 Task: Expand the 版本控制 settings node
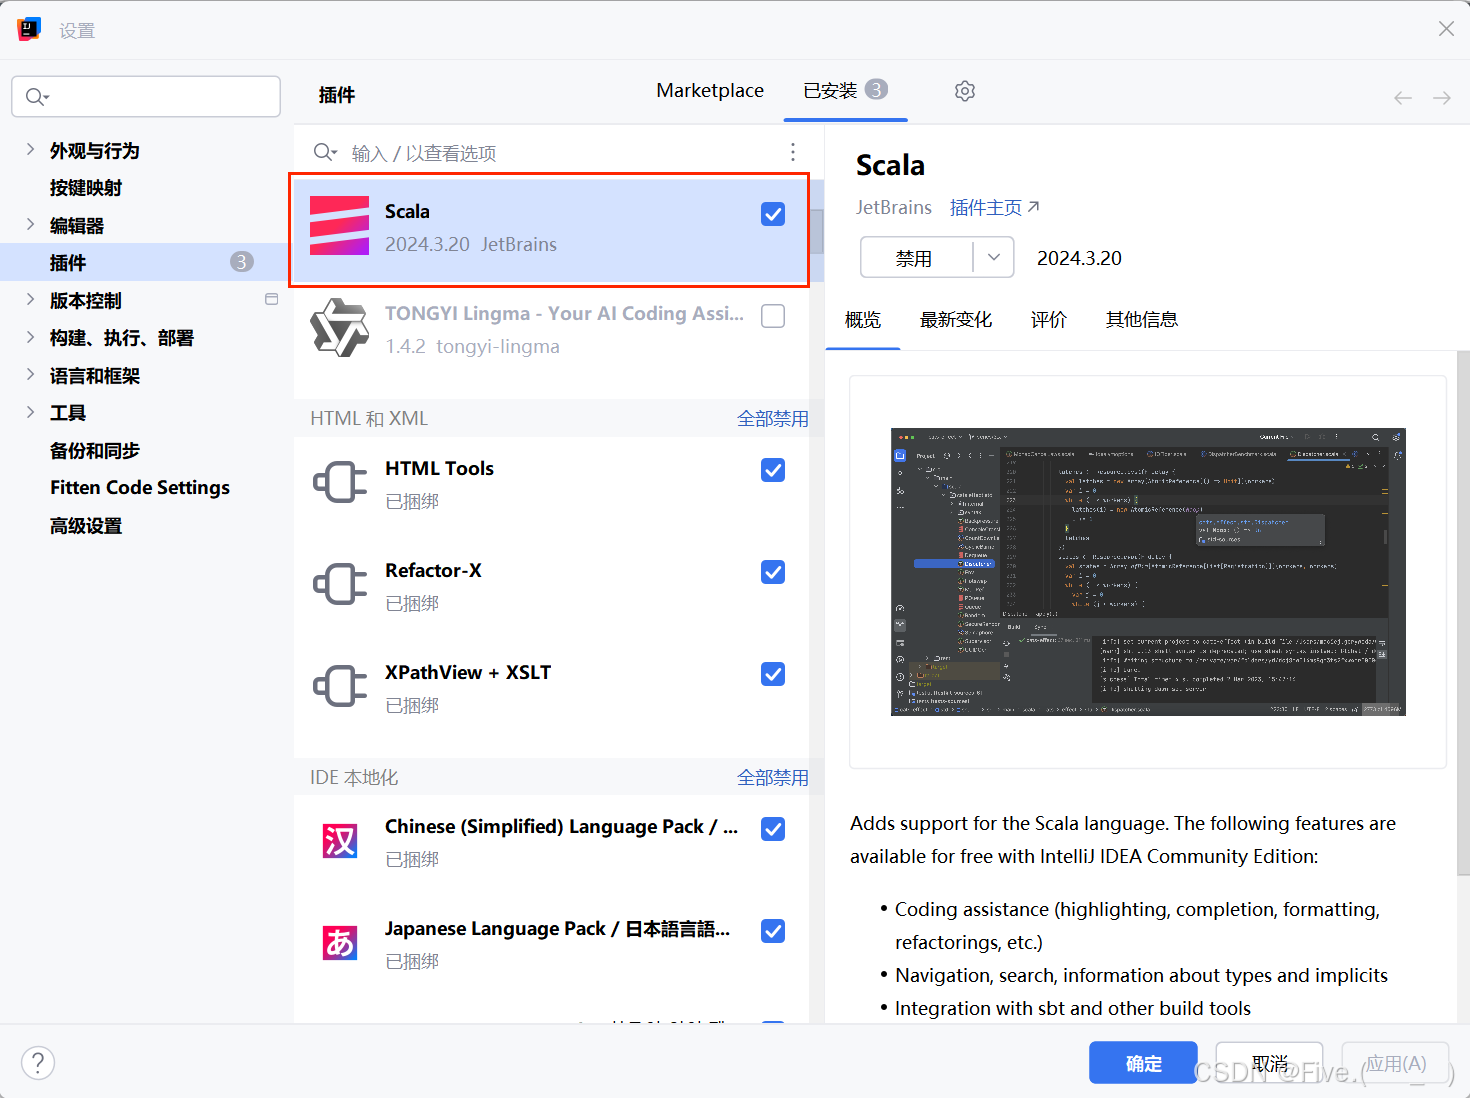coord(30,300)
